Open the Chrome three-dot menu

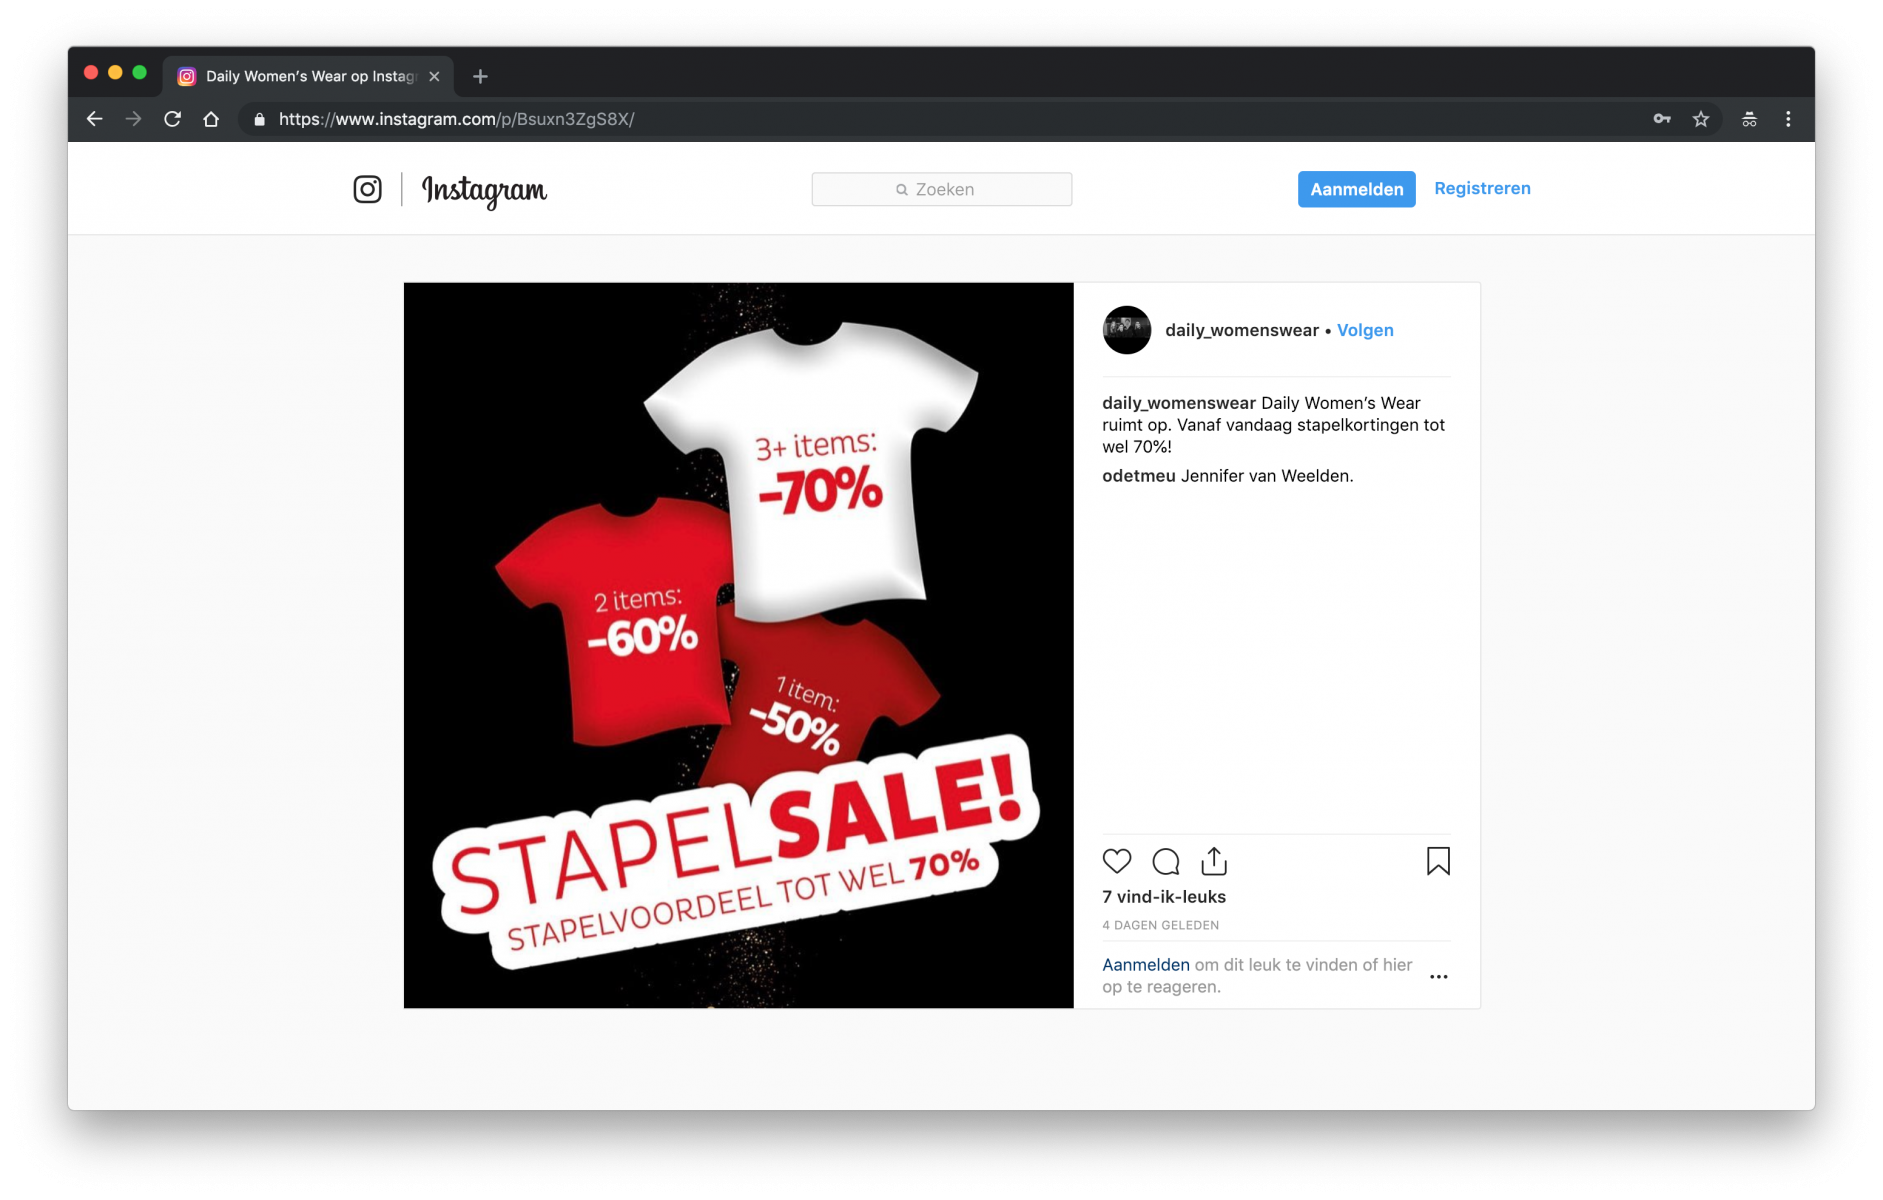pyautogui.click(x=1788, y=119)
